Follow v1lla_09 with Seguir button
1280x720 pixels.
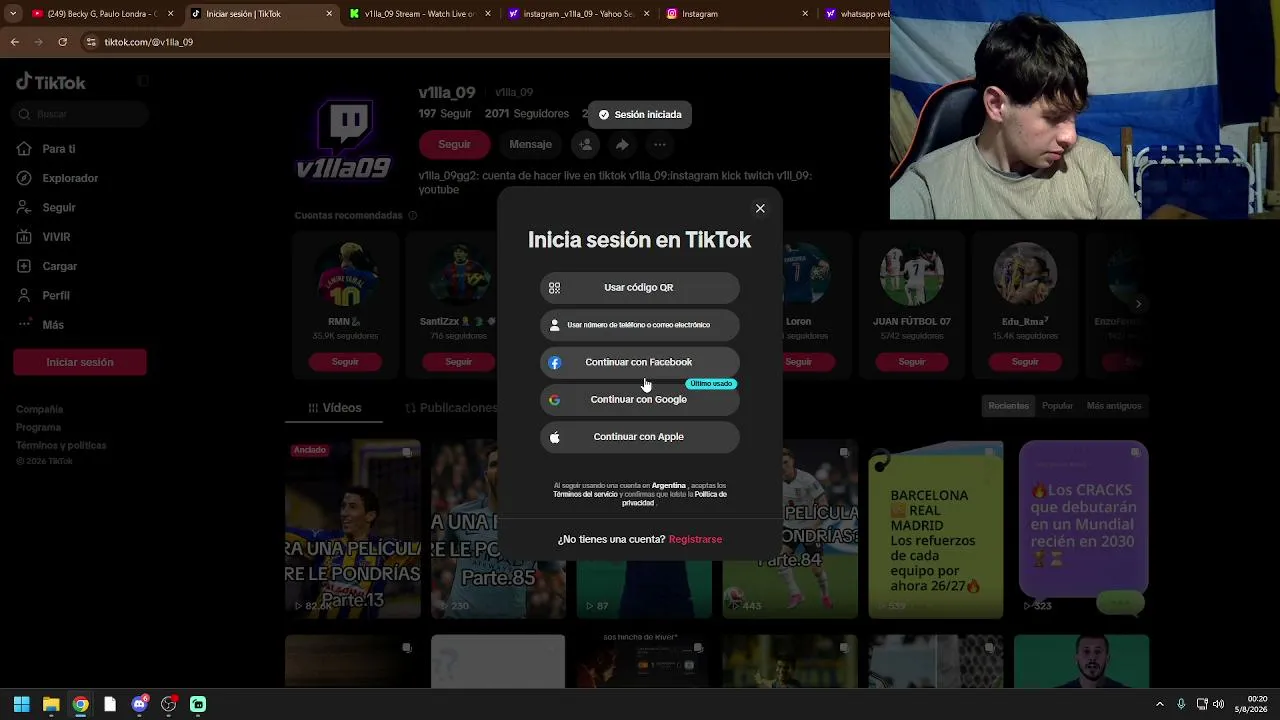(x=454, y=145)
